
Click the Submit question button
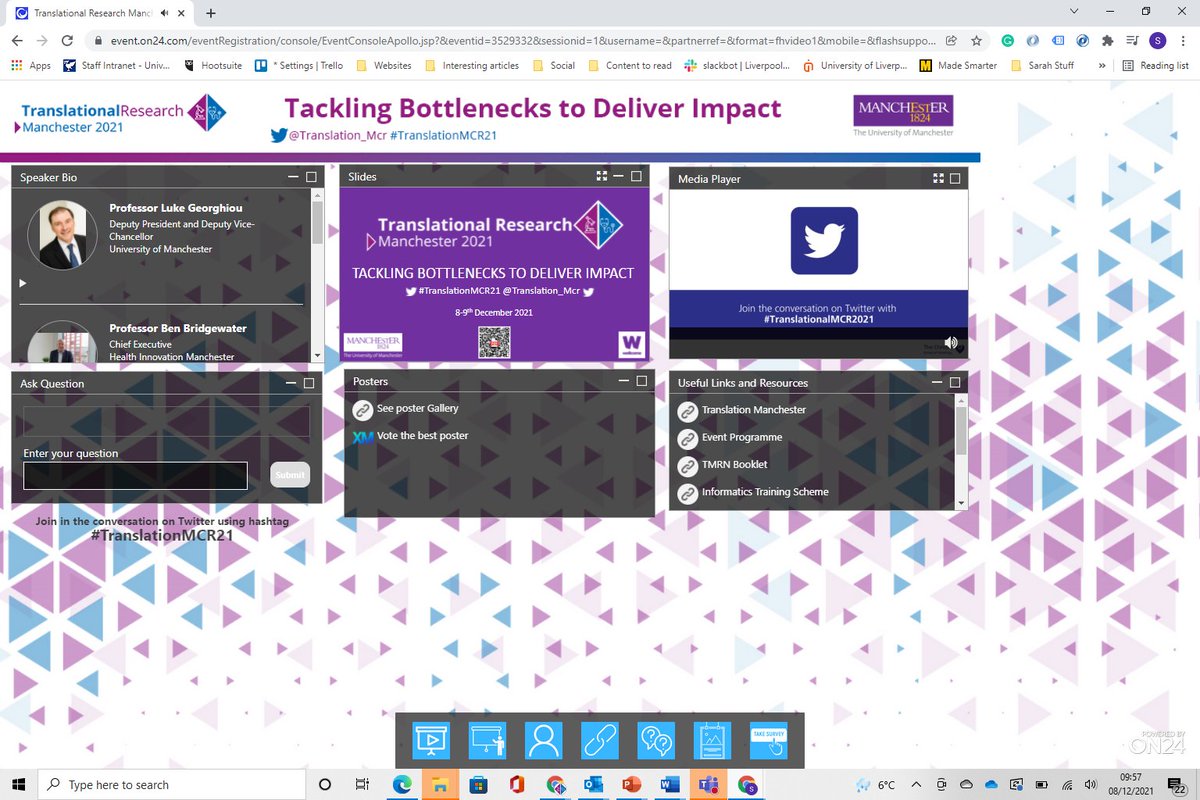pyautogui.click(x=290, y=475)
